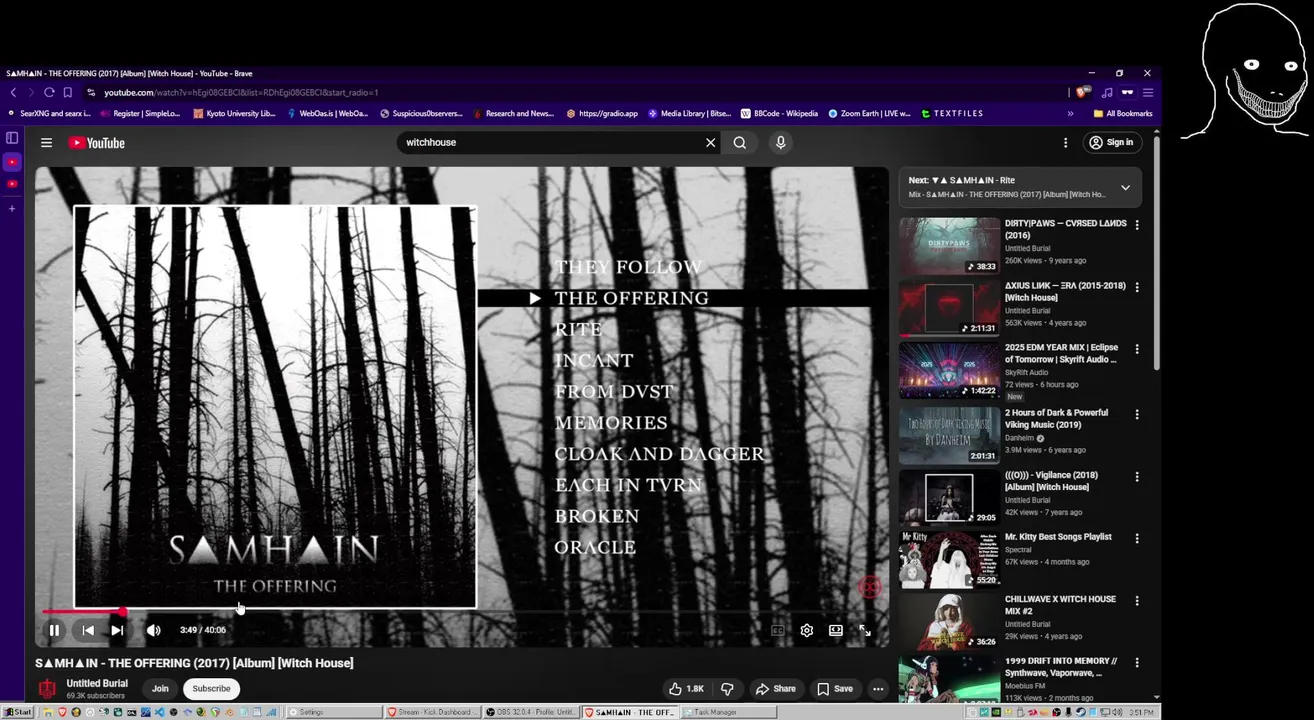Sign in to YouTube

click(1112, 143)
